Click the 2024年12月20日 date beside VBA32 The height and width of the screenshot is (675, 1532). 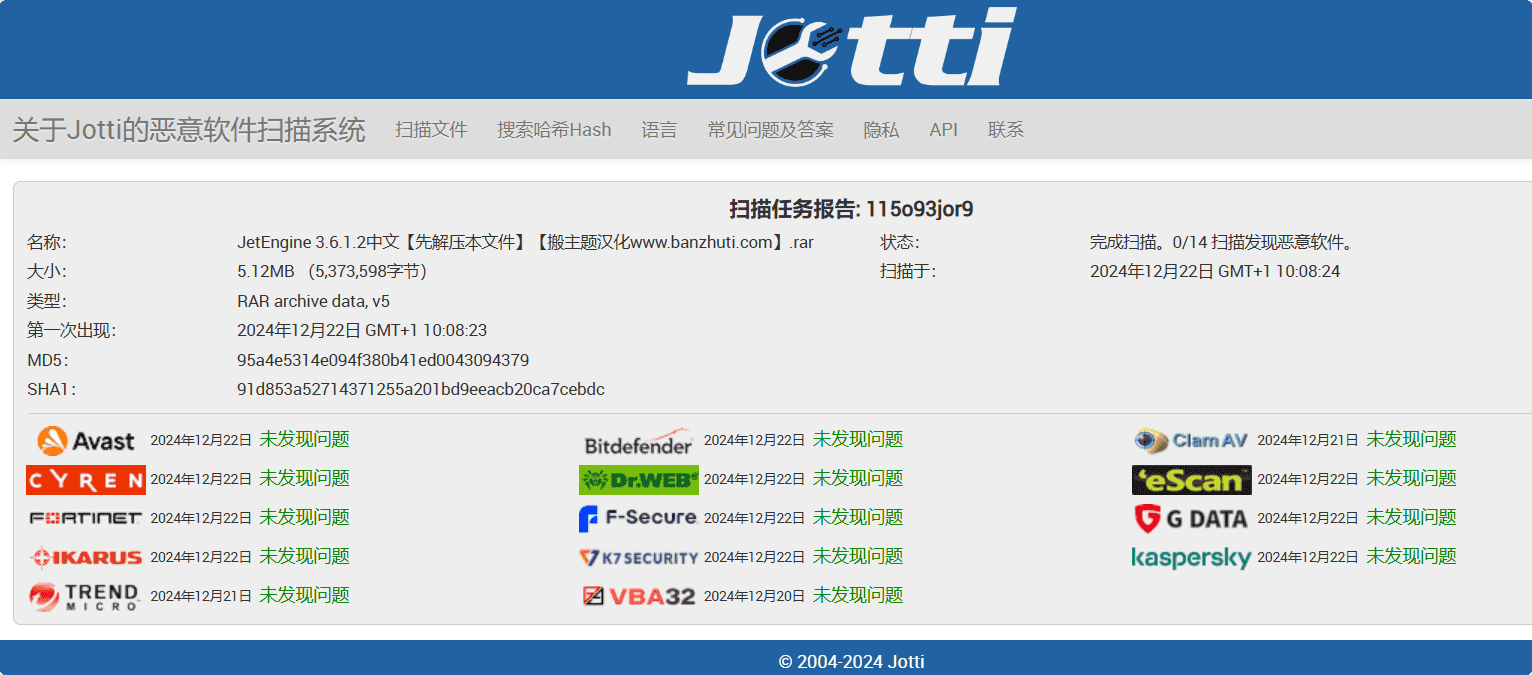pos(755,596)
